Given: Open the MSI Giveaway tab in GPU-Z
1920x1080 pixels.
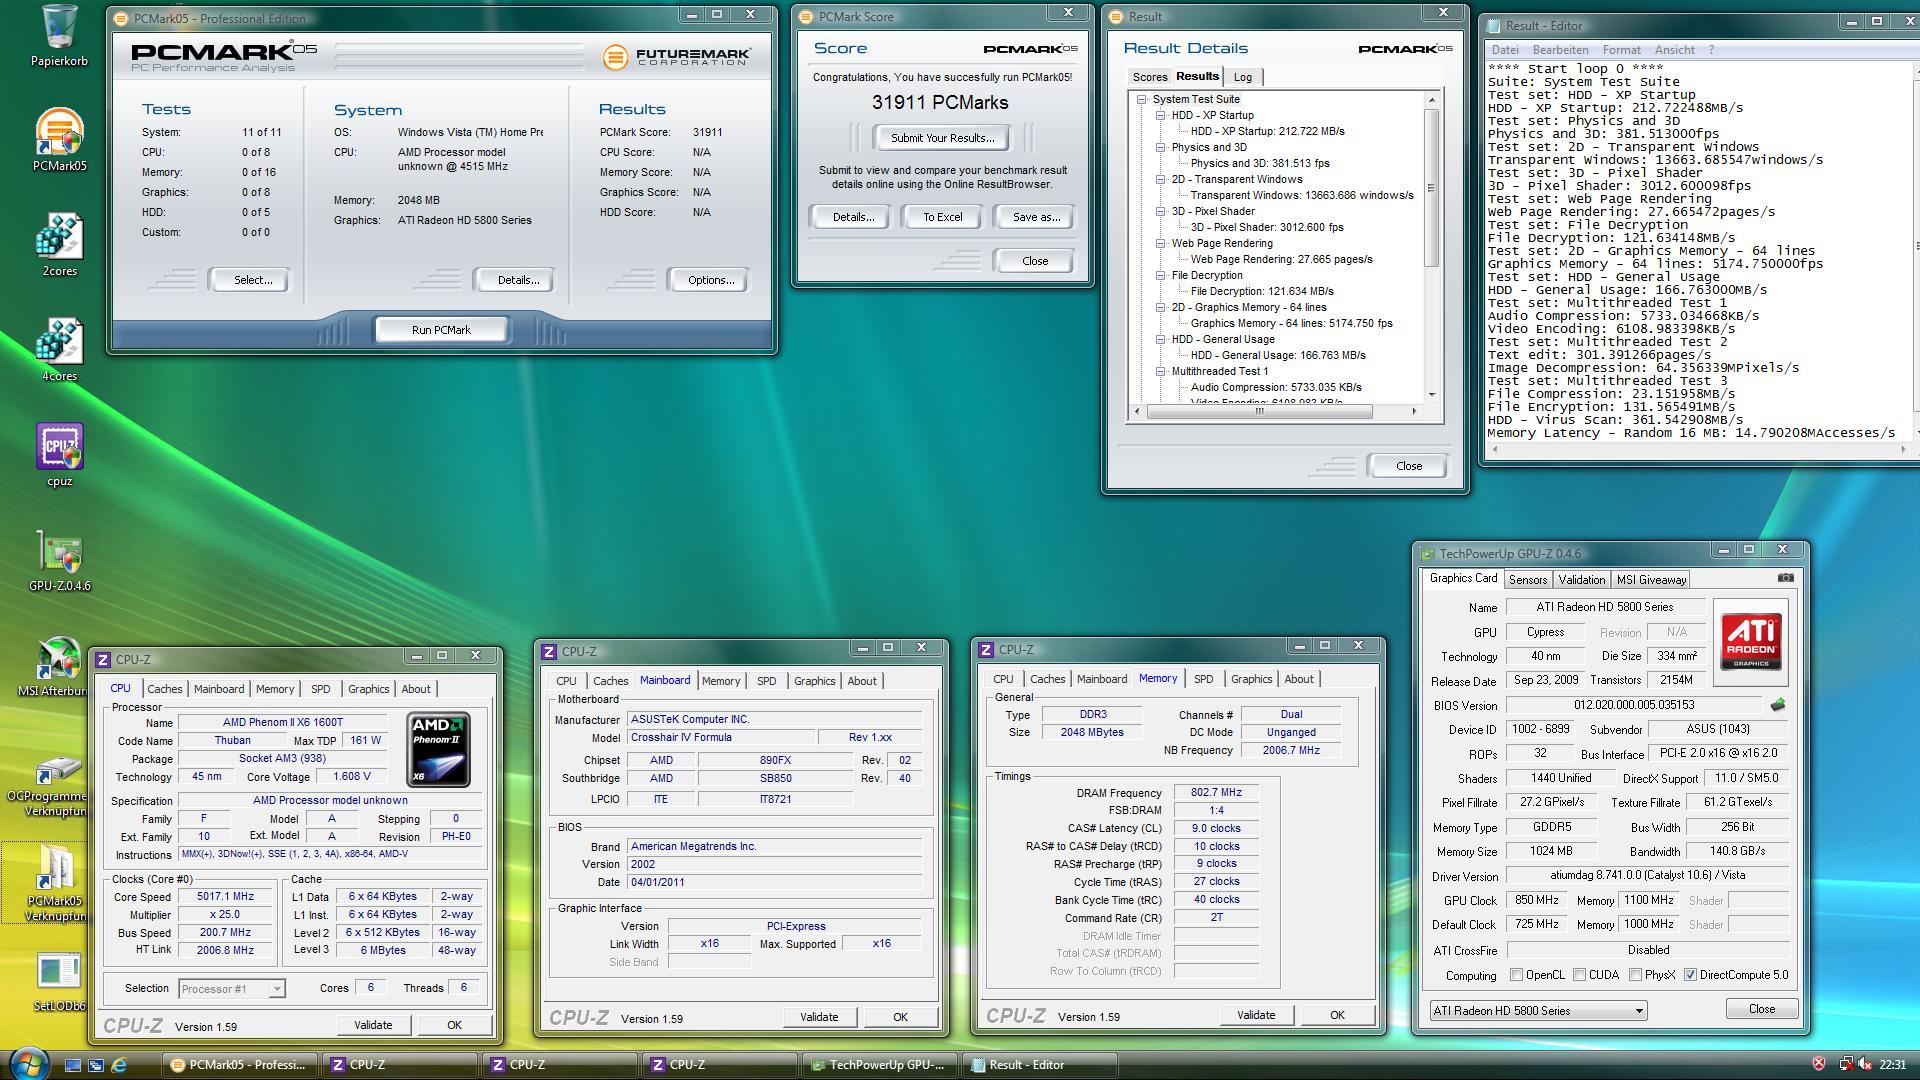Looking at the screenshot, I should [x=1651, y=580].
